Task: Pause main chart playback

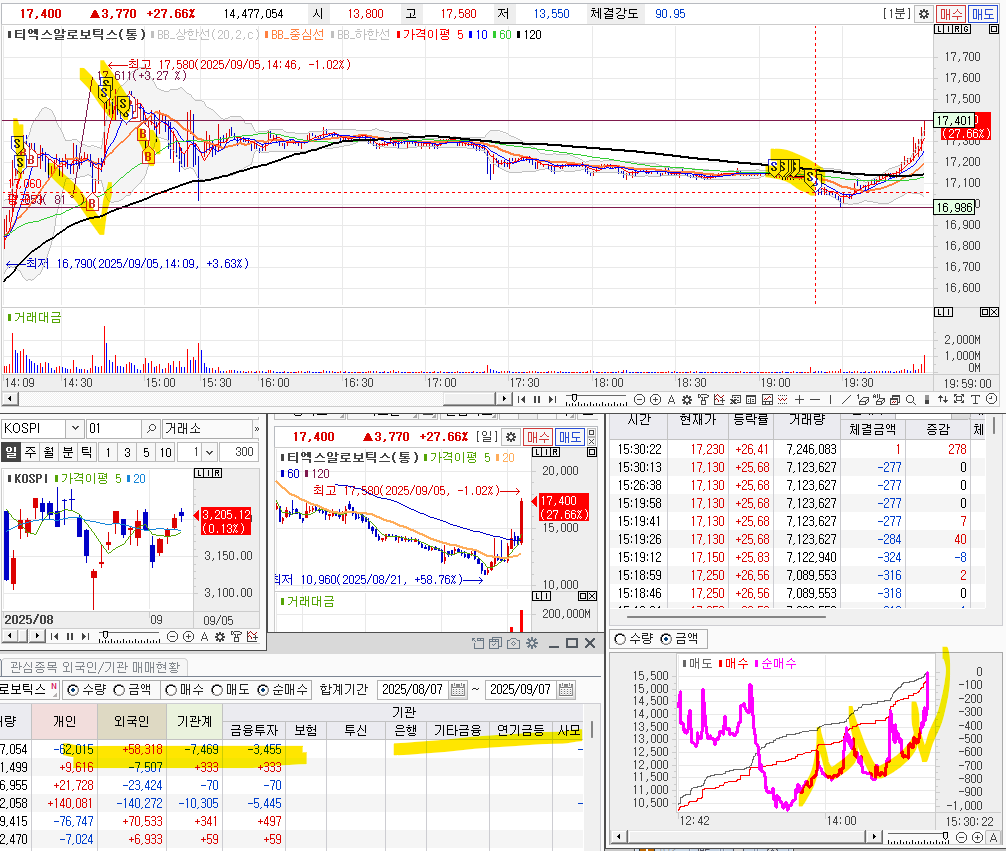Action: [x=537, y=399]
